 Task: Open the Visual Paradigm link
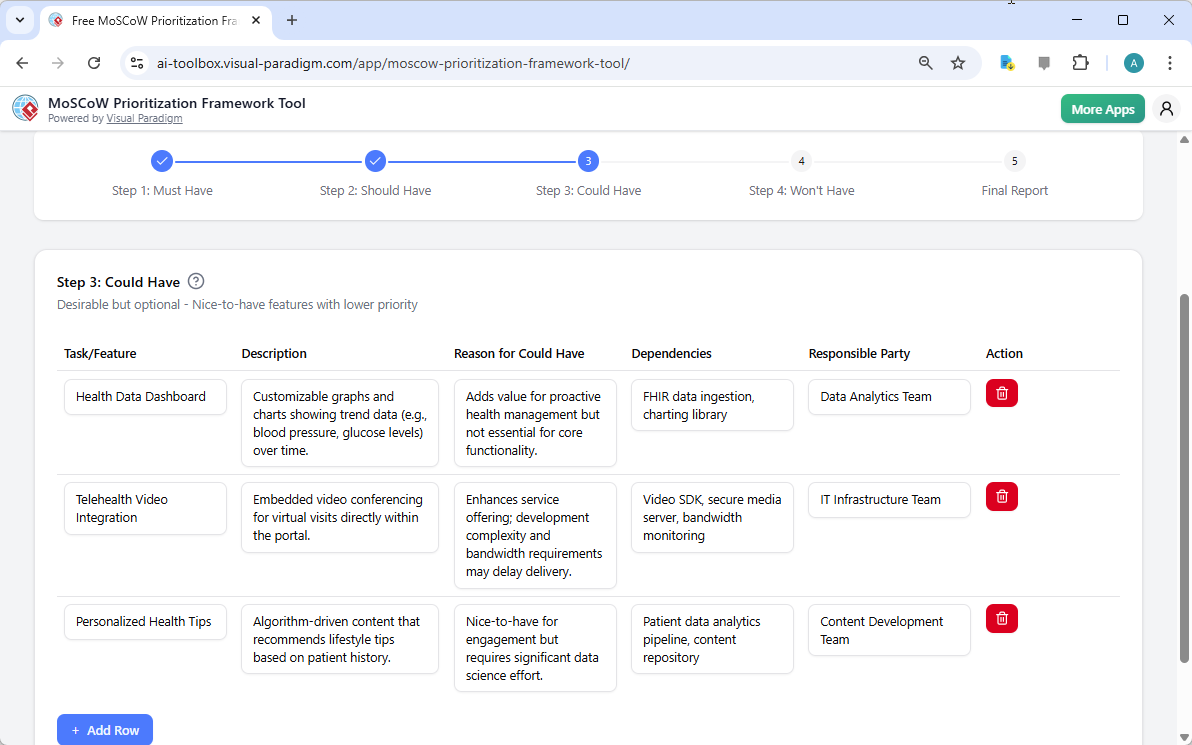(x=144, y=118)
